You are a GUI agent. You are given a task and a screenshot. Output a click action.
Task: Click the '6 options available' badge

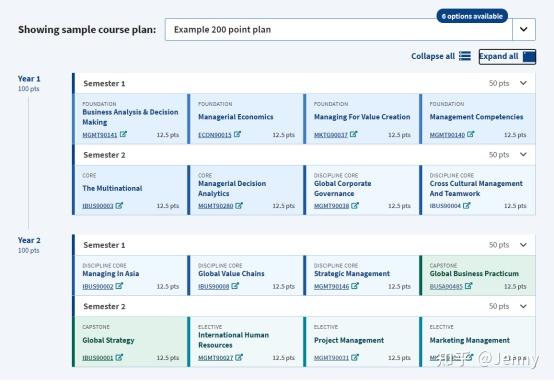[x=472, y=16]
